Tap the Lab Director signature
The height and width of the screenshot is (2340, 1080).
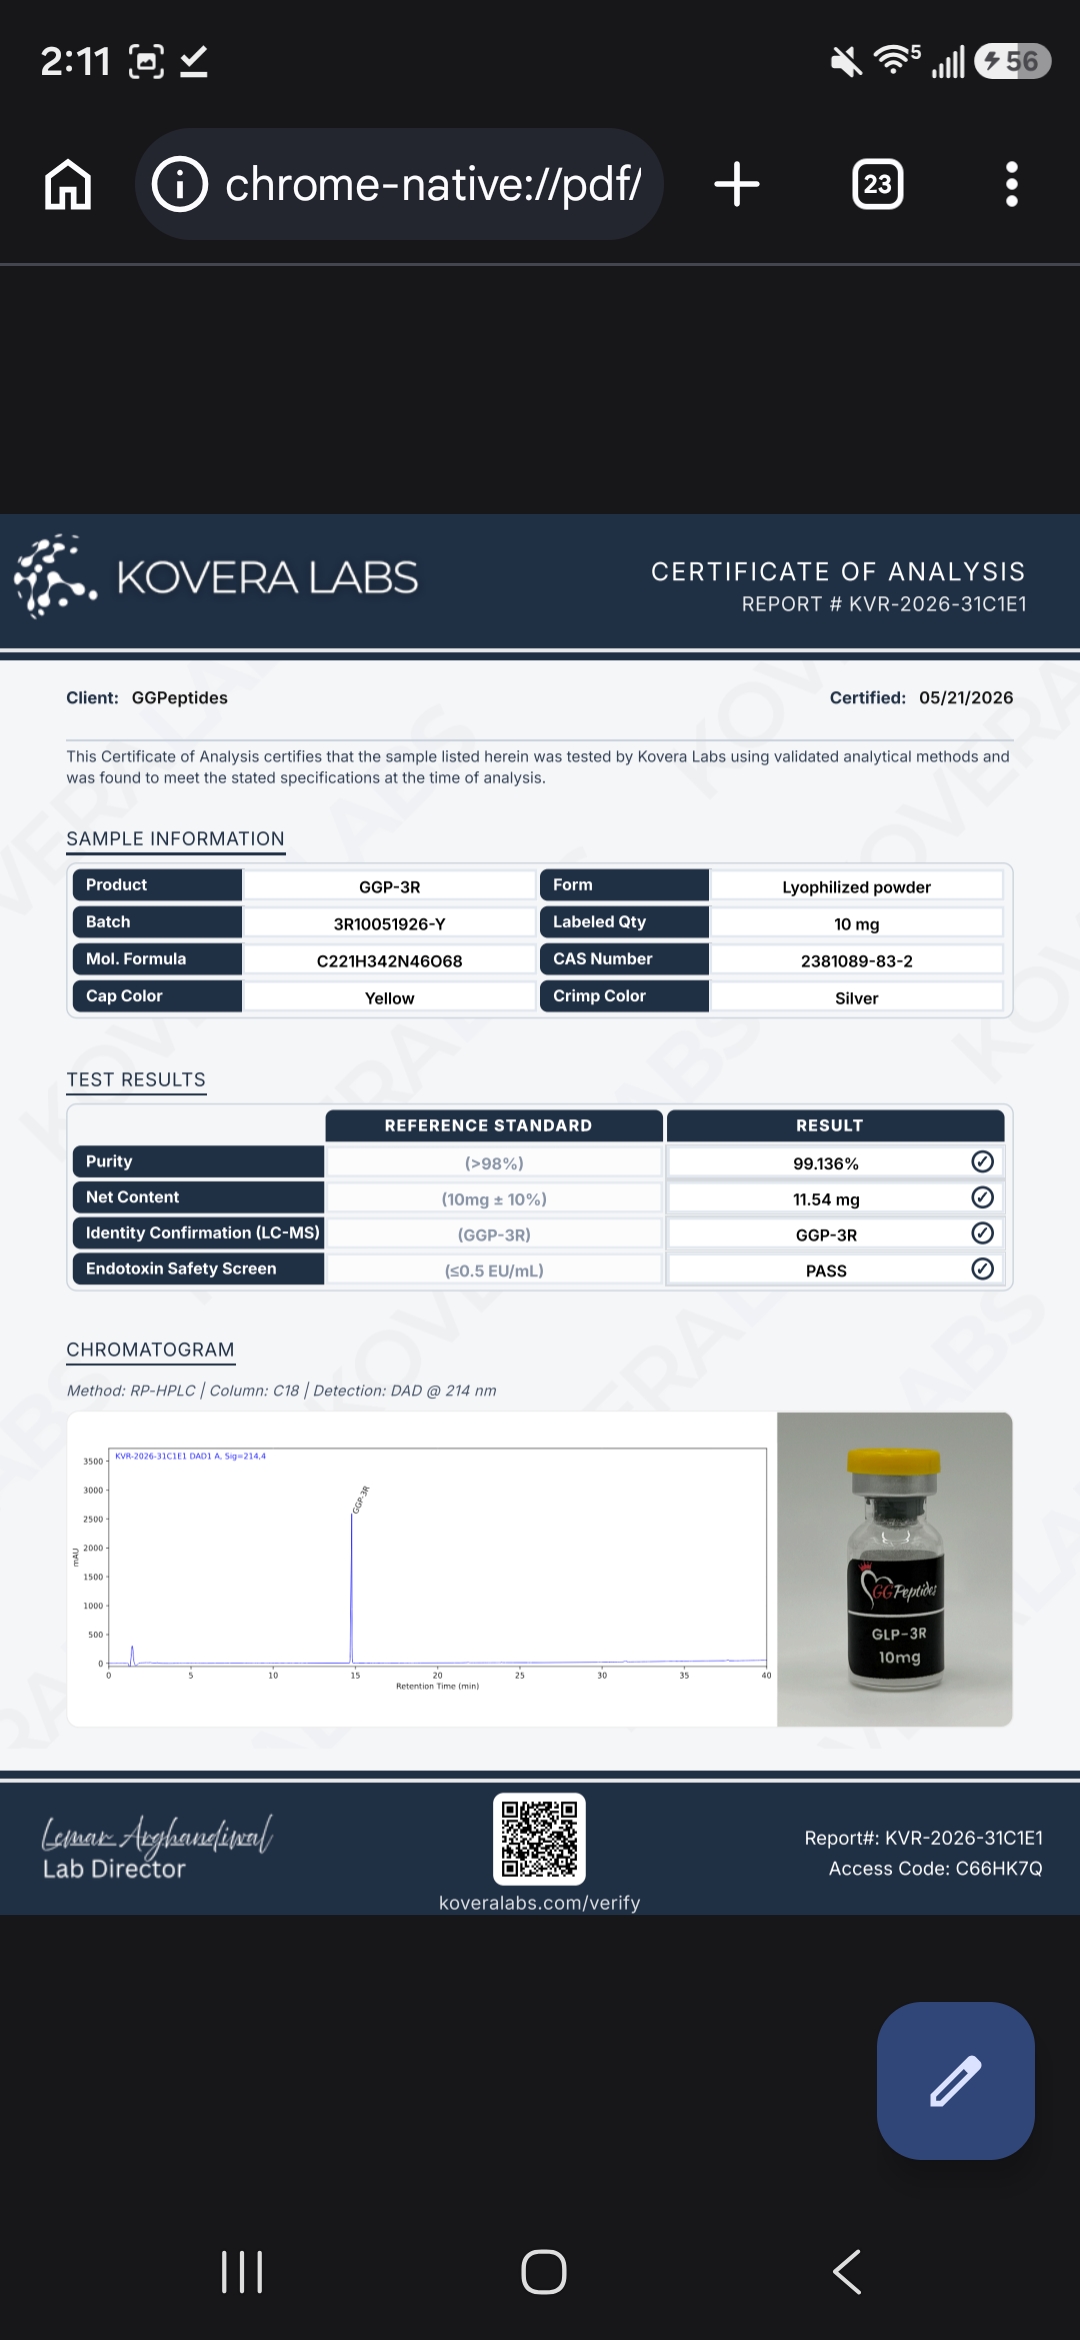tap(157, 1836)
